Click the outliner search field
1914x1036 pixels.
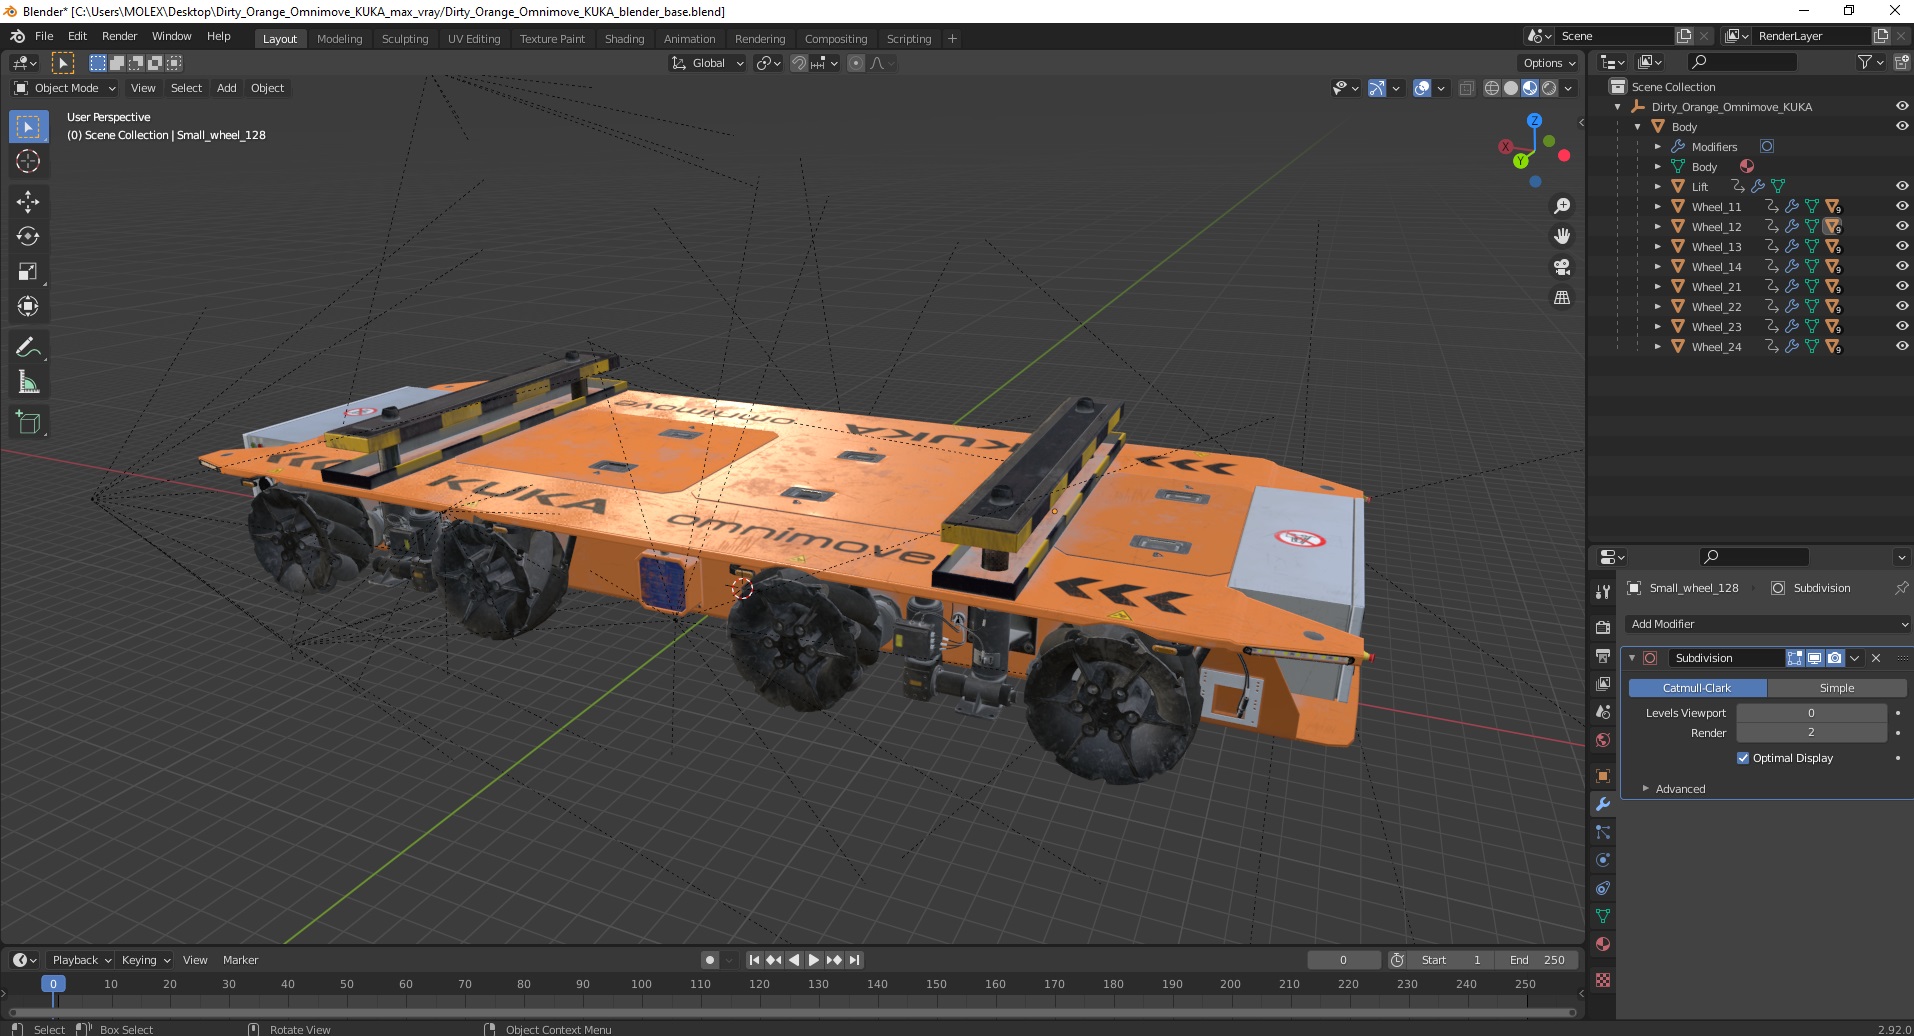pyautogui.click(x=1741, y=63)
